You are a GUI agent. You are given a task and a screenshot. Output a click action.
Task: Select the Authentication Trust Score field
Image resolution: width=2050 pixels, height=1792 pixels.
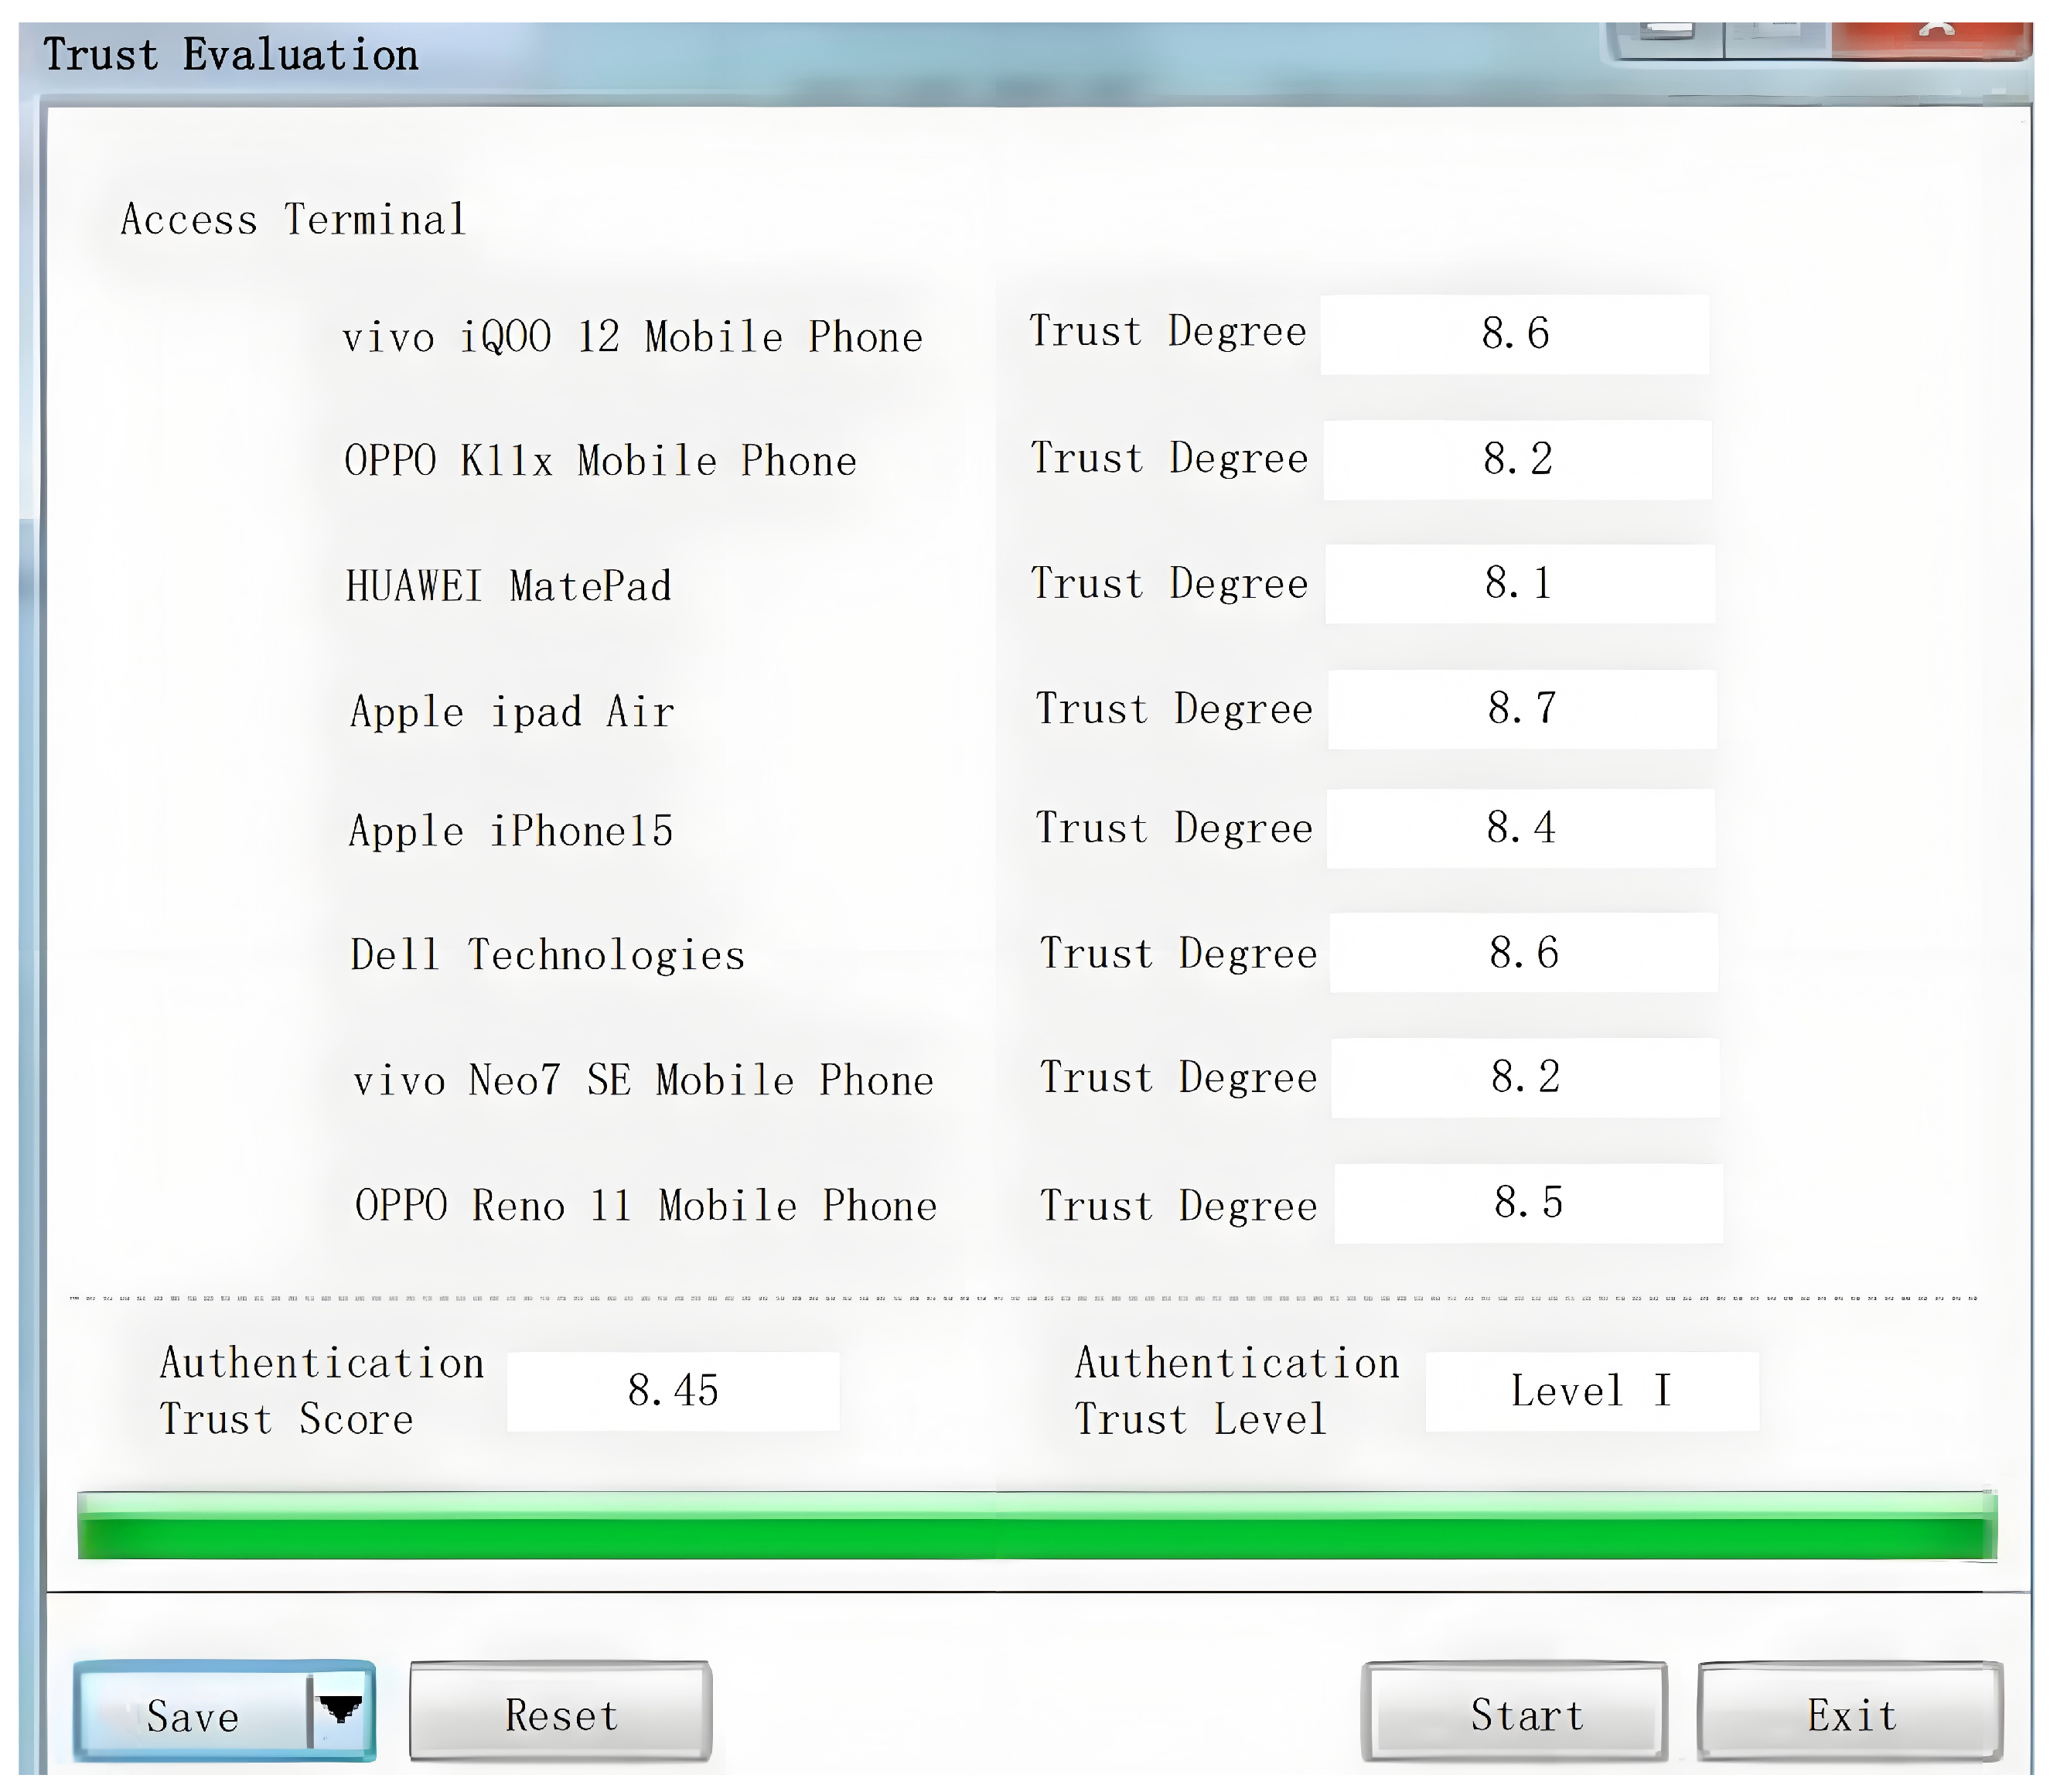click(673, 1391)
